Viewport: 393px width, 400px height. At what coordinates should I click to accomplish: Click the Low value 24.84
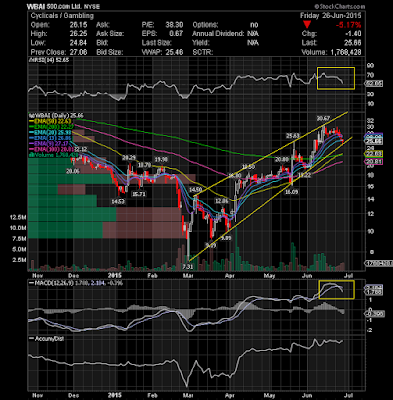[78, 43]
